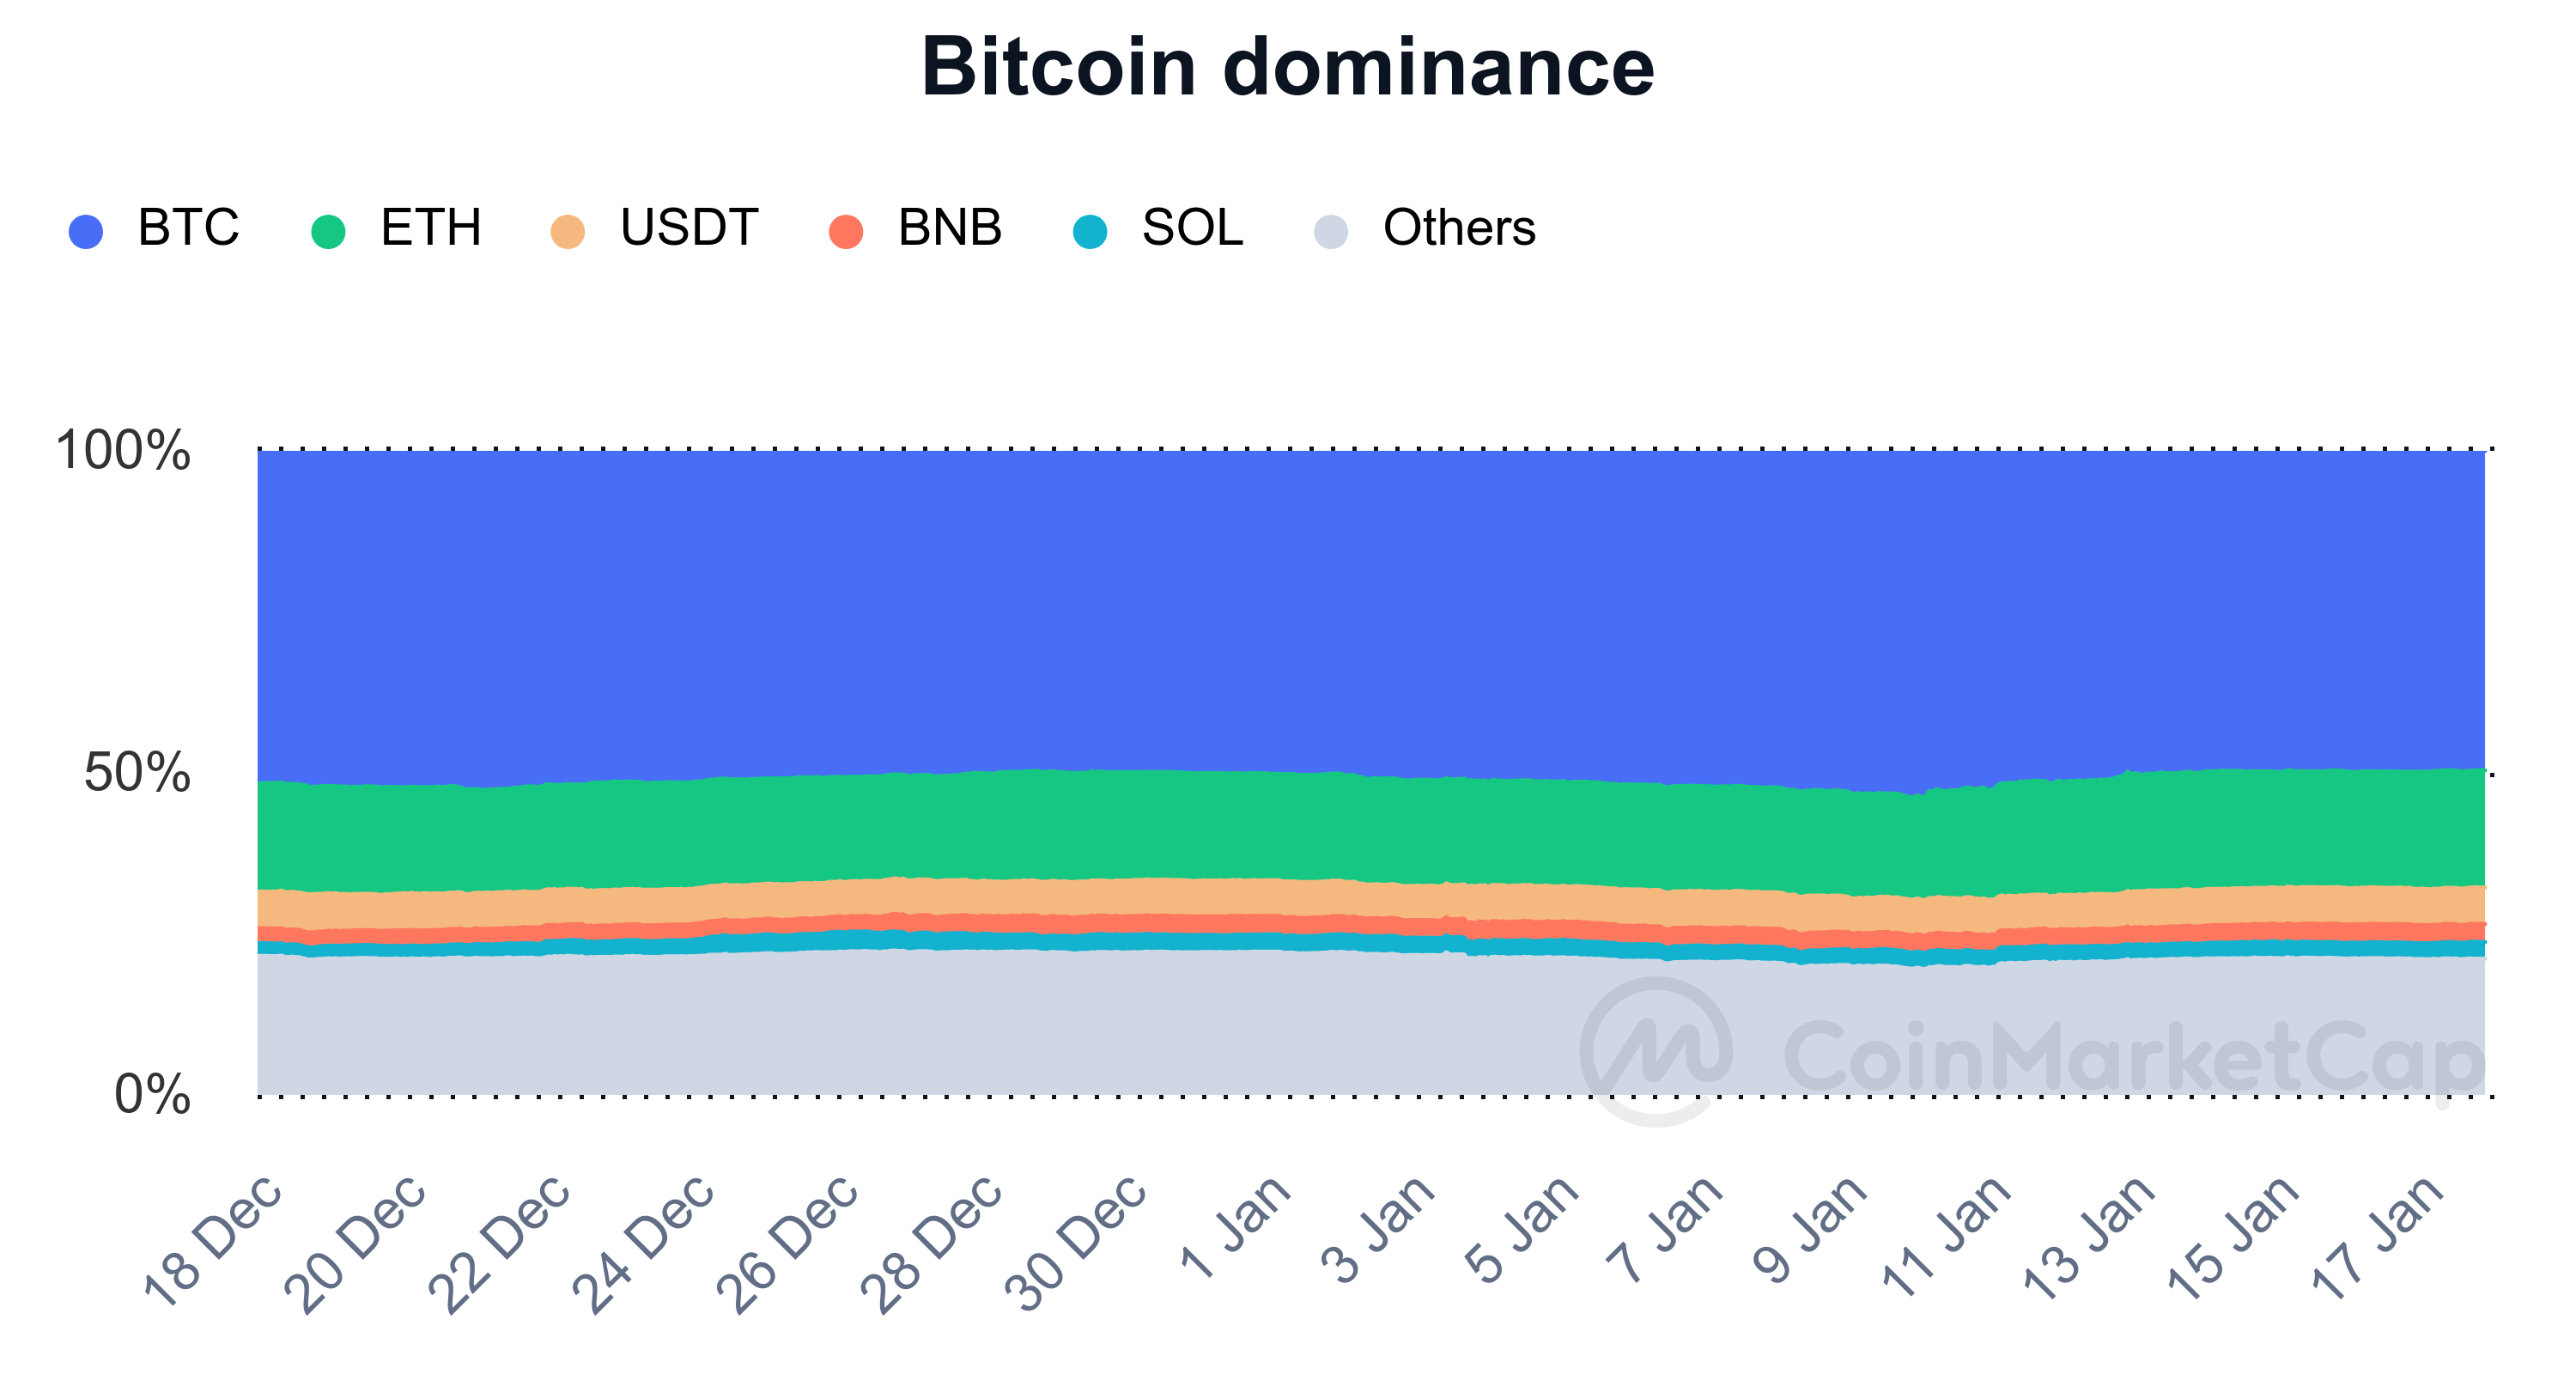
Task: Click the USDT orange legend dot
Action: [x=568, y=231]
